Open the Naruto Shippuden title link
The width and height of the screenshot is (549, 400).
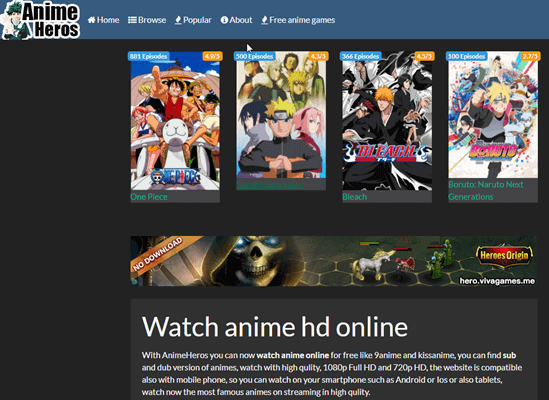pos(270,185)
